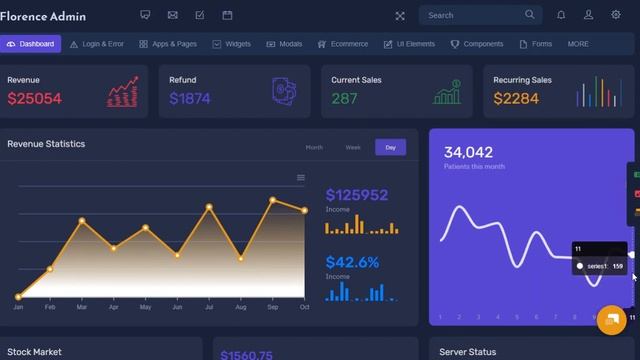Expand the MORE menu
Viewport: 640px width, 360px height.
click(578, 44)
